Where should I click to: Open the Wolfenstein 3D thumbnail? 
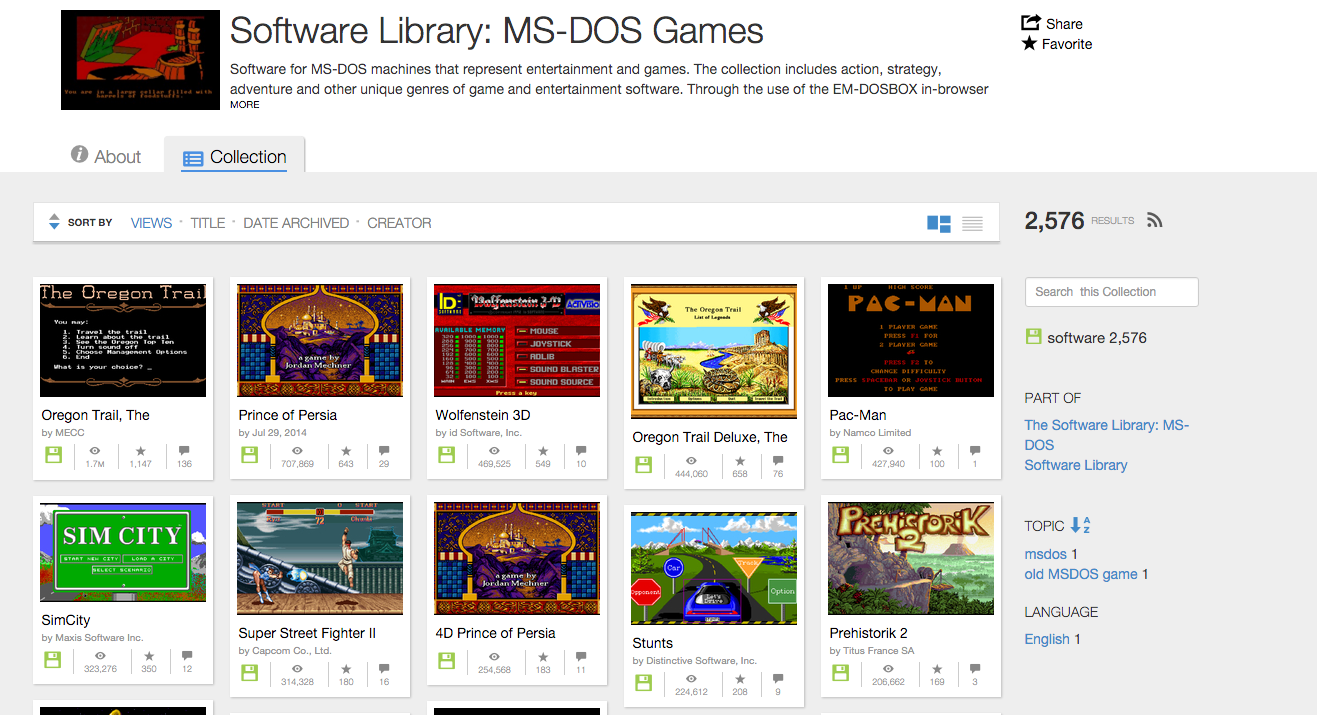[x=517, y=340]
